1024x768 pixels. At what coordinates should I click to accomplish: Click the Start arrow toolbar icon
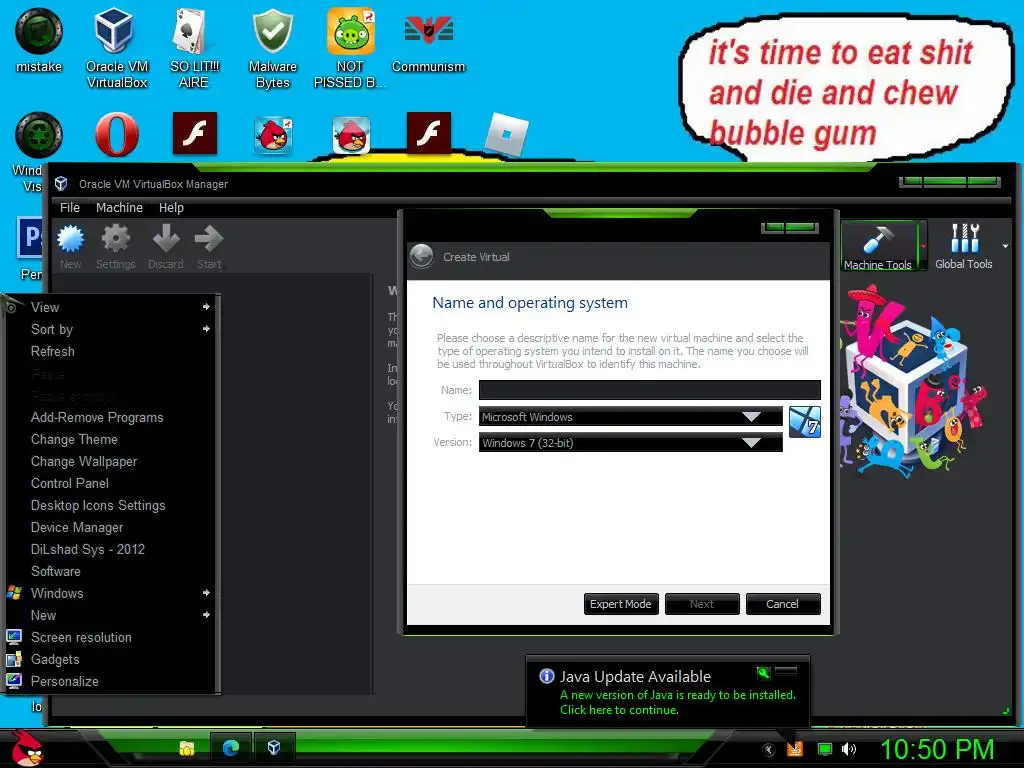click(x=209, y=247)
